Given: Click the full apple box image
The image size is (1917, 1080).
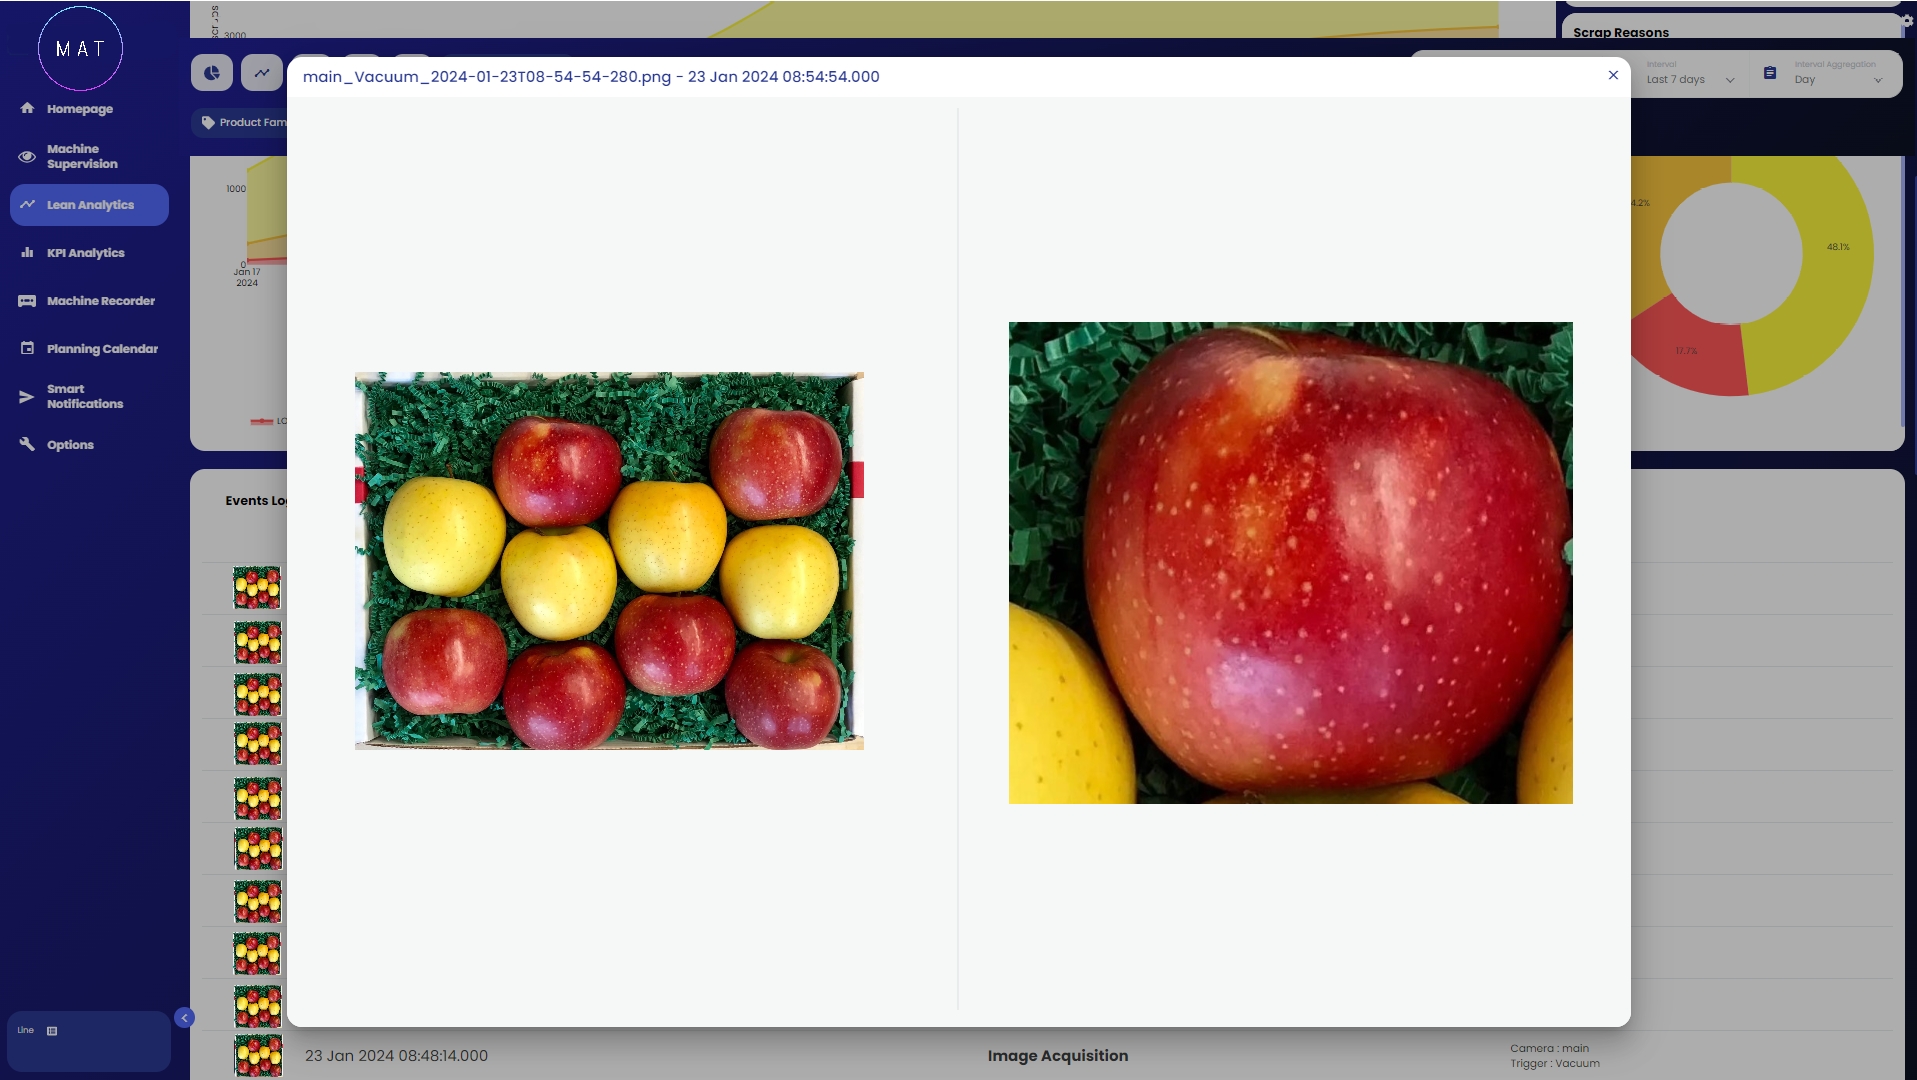Looking at the screenshot, I should click(609, 561).
